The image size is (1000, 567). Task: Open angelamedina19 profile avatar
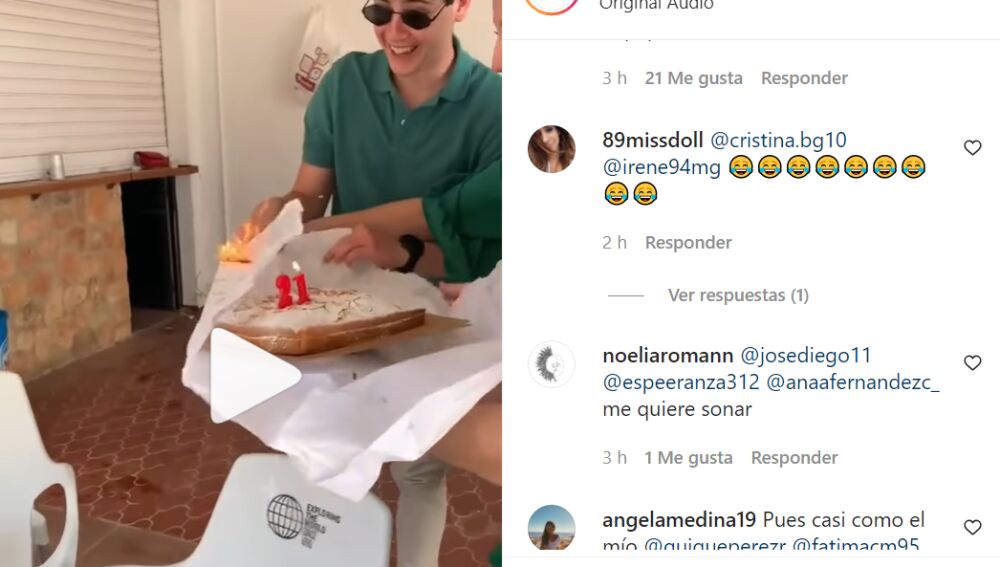pos(552,527)
